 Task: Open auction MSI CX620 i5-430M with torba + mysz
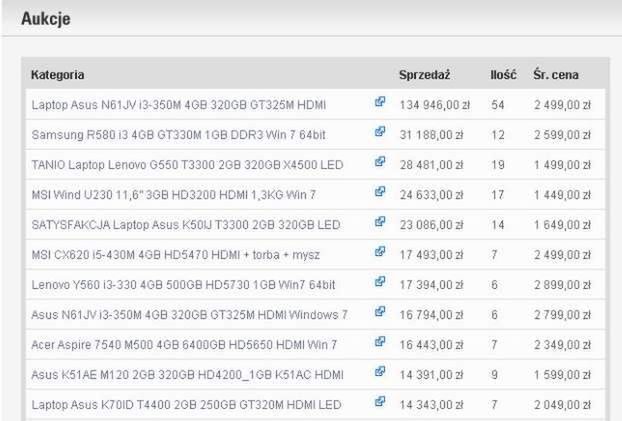pos(176,255)
